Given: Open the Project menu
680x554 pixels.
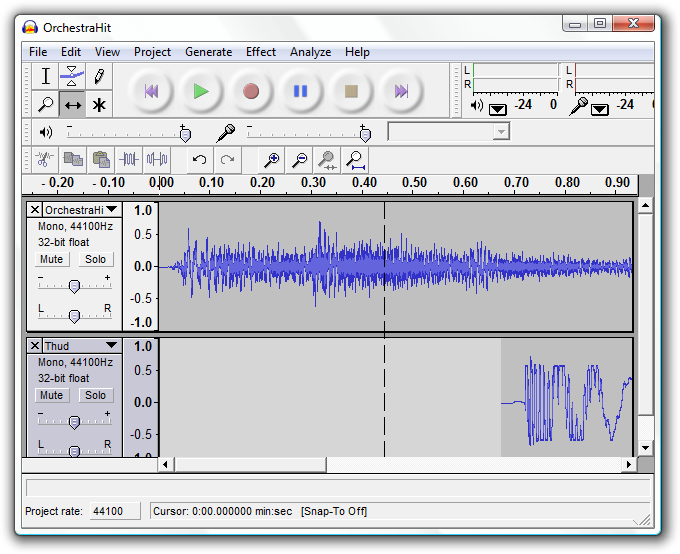Looking at the screenshot, I should (152, 52).
